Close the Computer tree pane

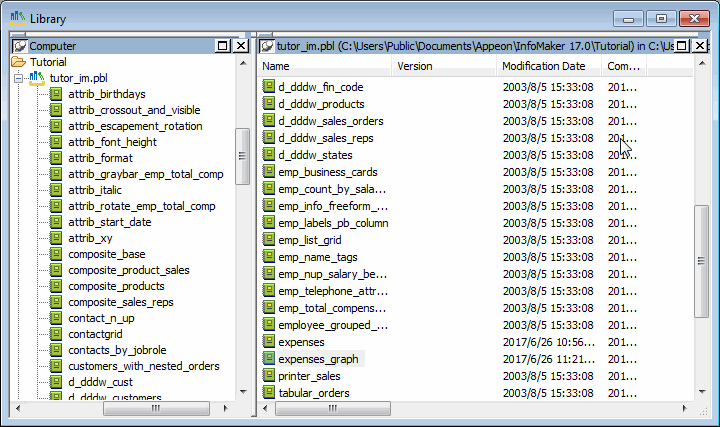point(241,46)
